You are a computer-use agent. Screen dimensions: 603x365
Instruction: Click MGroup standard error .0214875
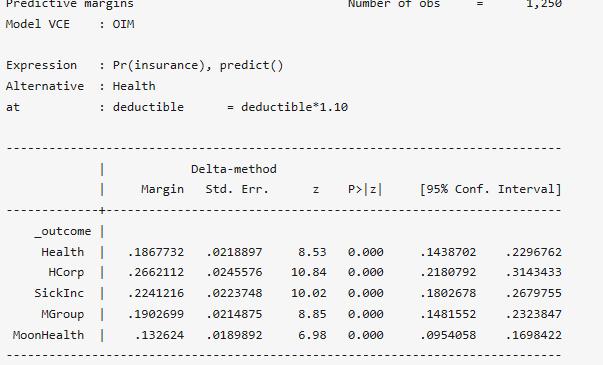(234, 314)
